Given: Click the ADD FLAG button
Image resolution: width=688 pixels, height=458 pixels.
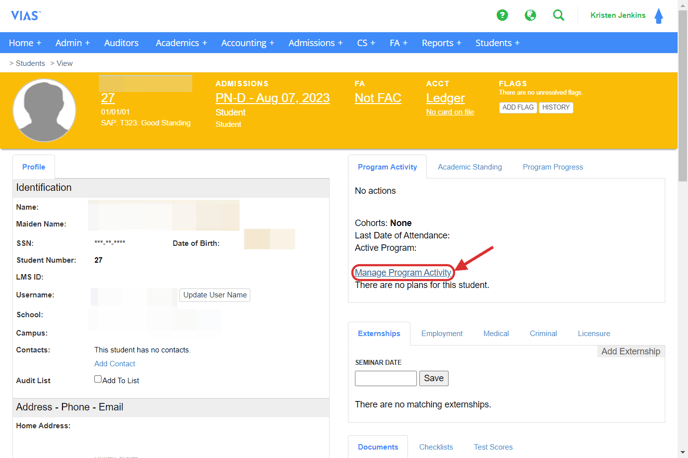Looking at the screenshot, I should (517, 107).
